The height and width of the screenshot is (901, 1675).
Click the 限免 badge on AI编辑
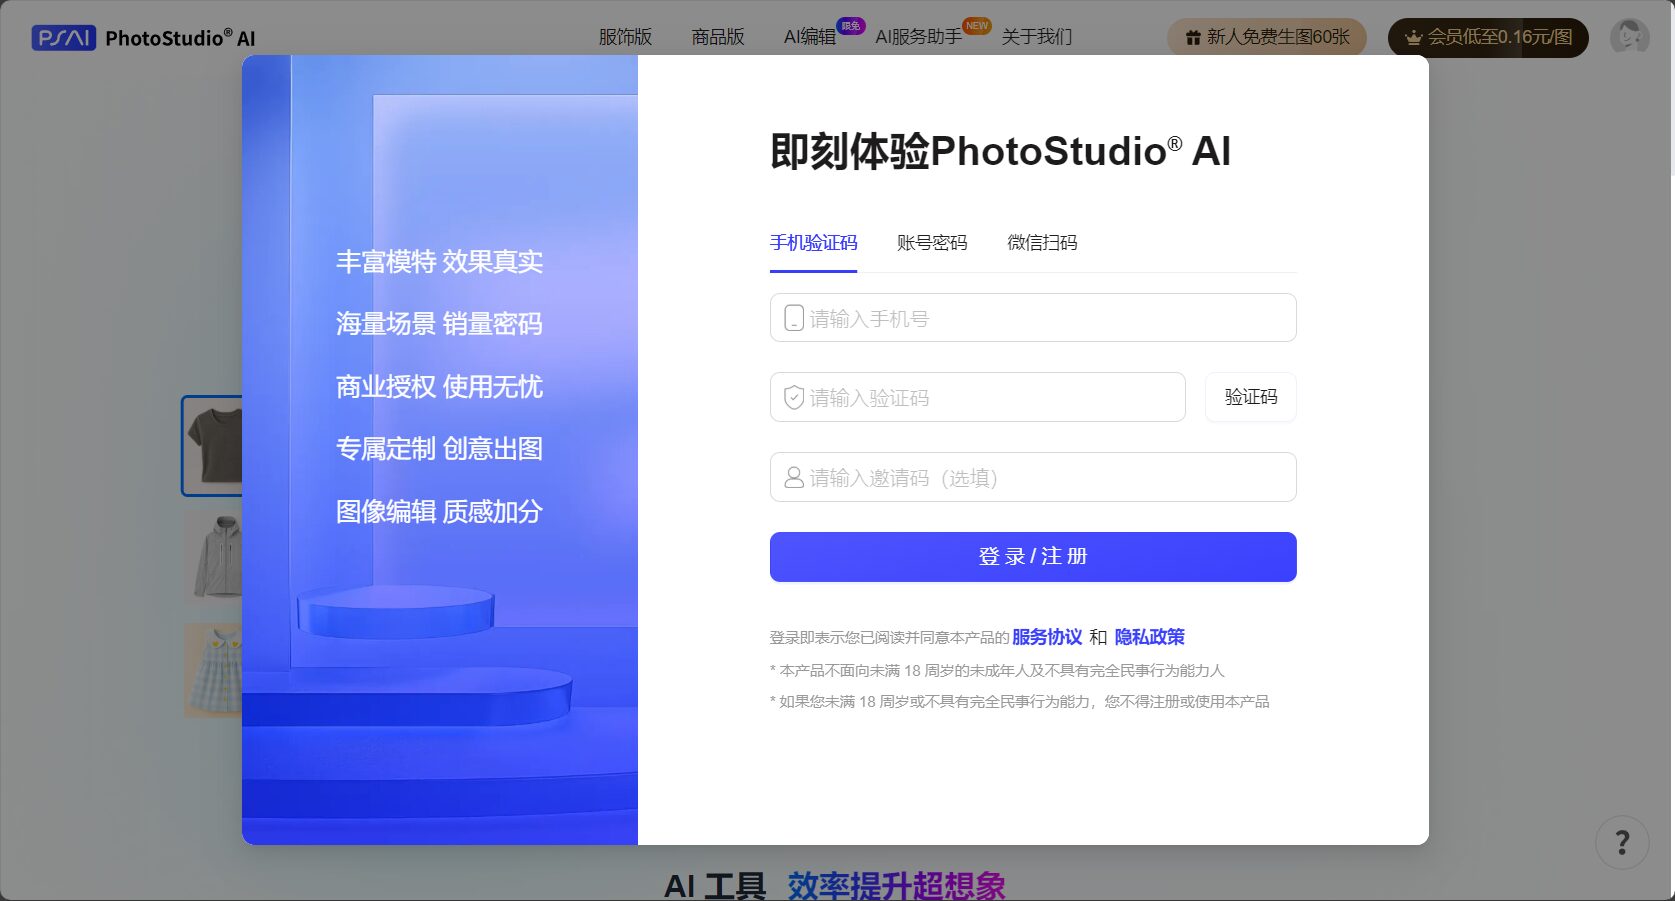851,26
